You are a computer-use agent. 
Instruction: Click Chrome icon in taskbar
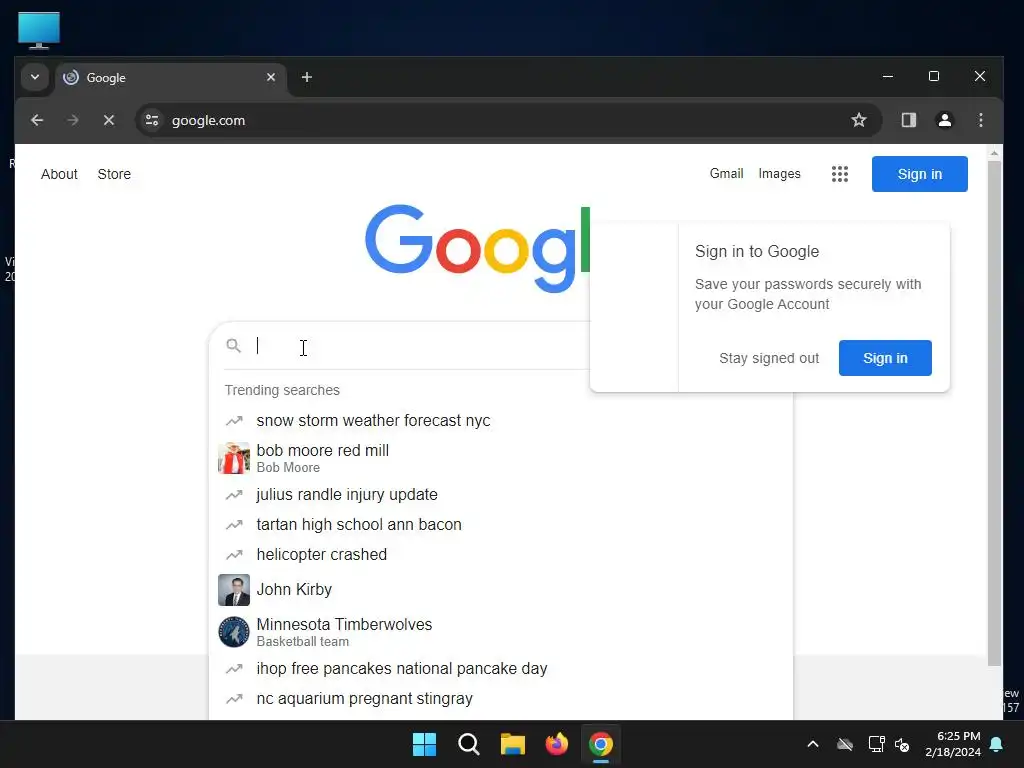pos(601,744)
